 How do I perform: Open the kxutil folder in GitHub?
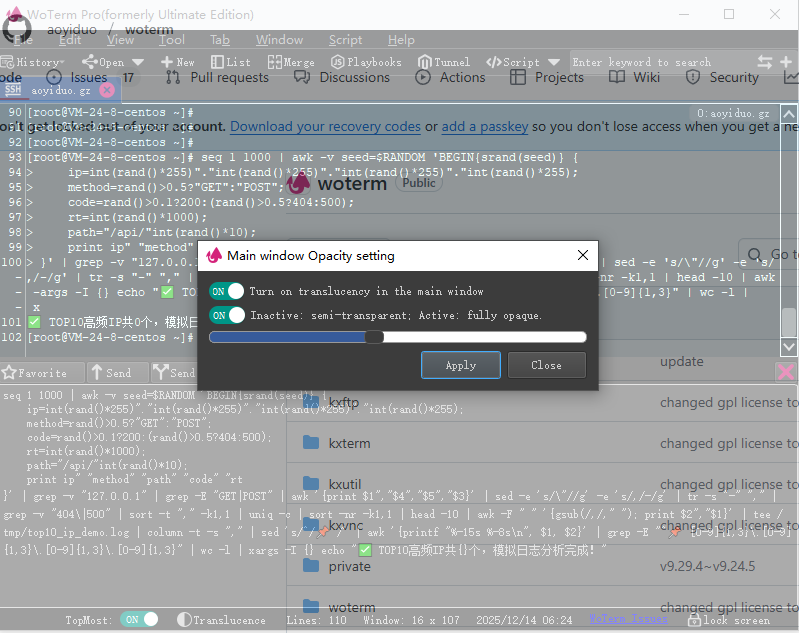click(344, 484)
